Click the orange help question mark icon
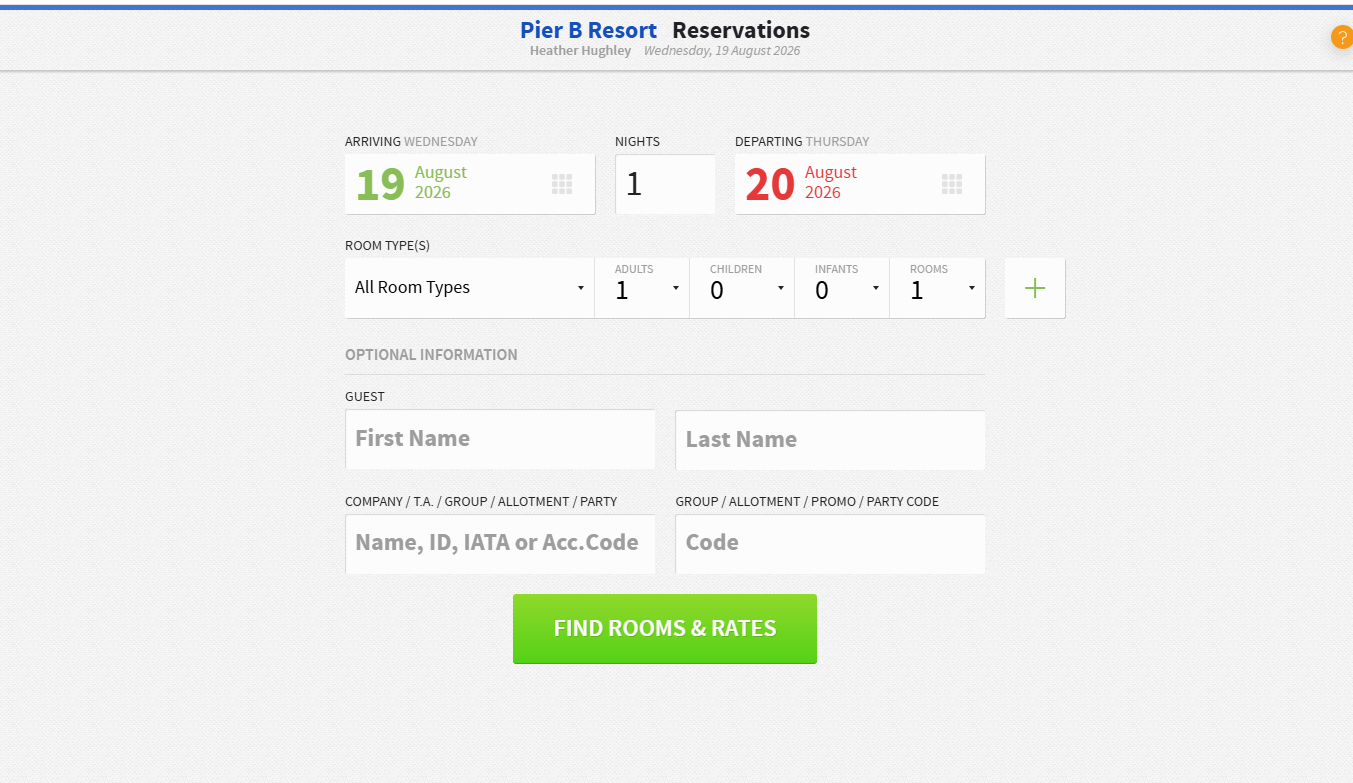1353x783 pixels. [x=1342, y=38]
